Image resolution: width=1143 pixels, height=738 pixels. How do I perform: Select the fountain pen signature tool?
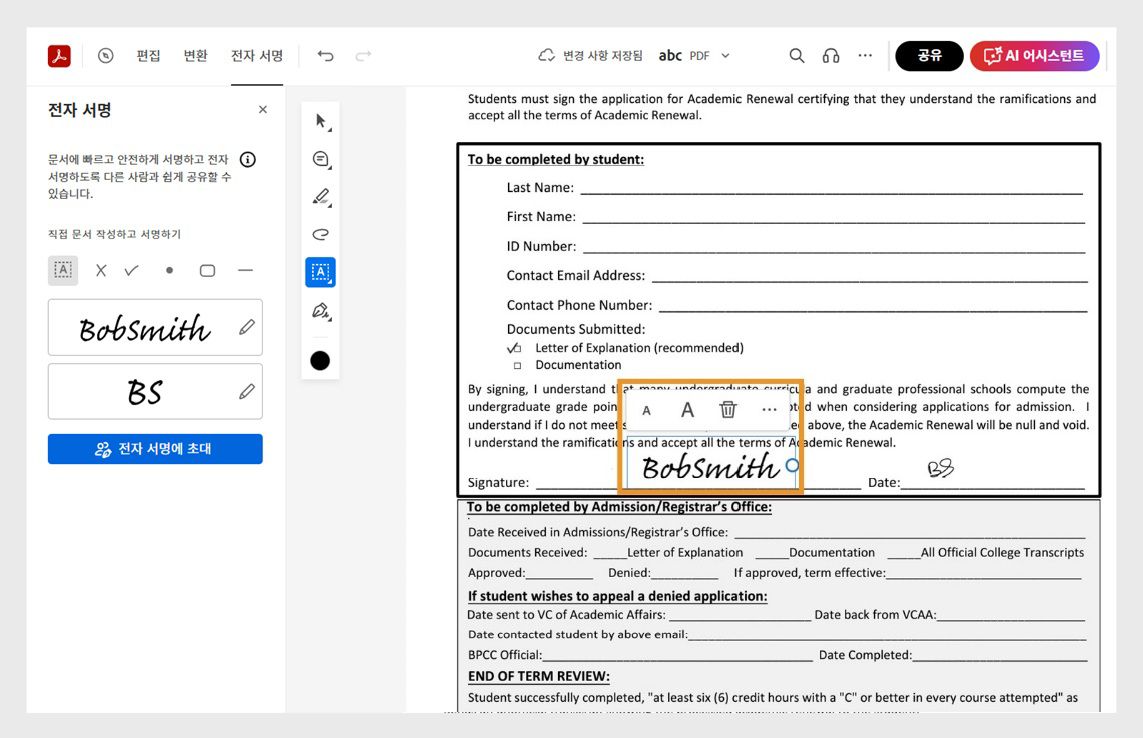pyautogui.click(x=321, y=311)
